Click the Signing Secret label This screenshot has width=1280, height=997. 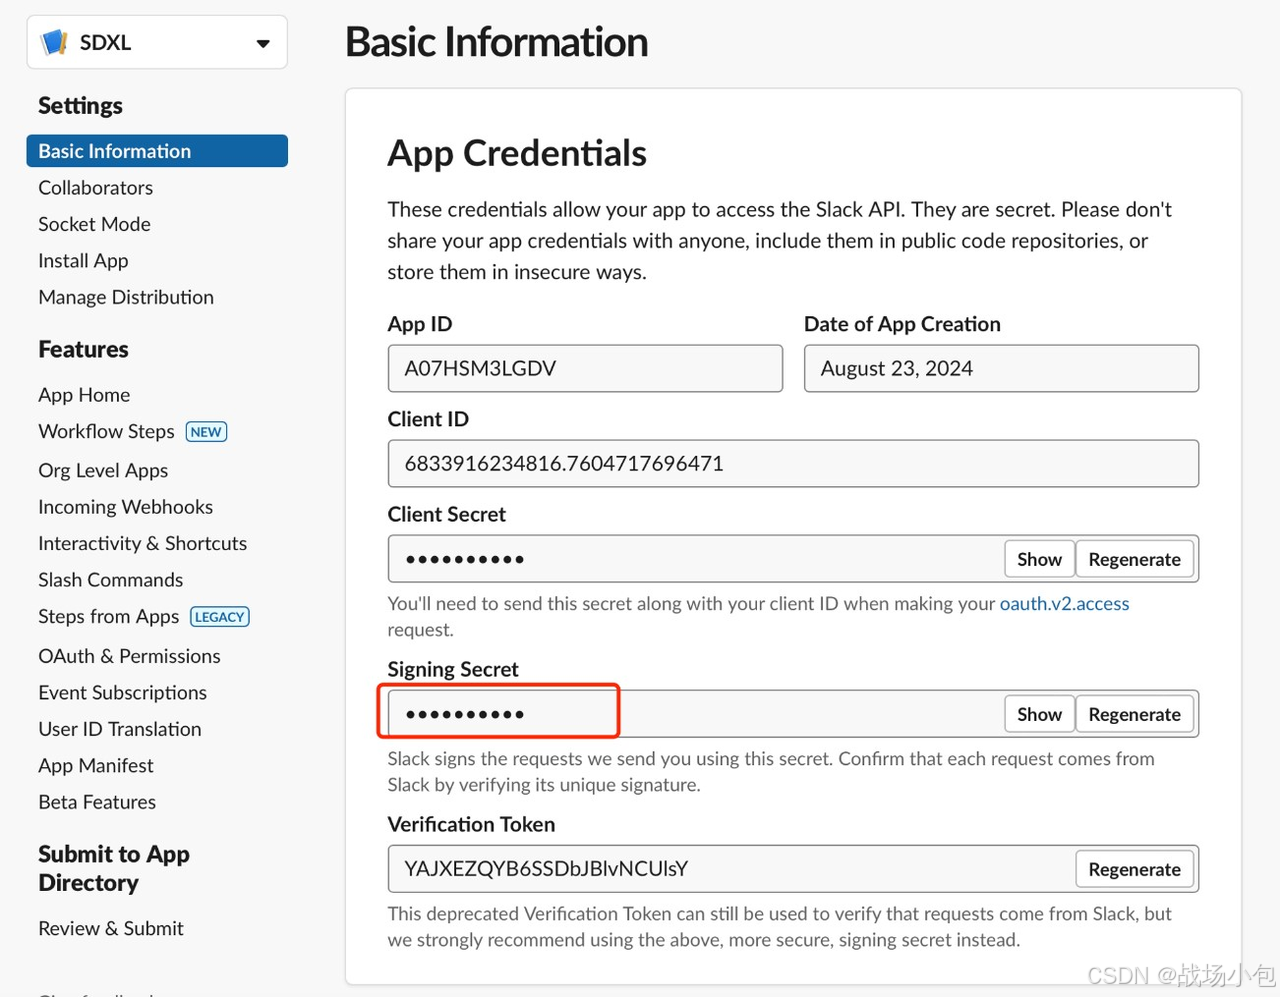pyautogui.click(x=453, y=669)
